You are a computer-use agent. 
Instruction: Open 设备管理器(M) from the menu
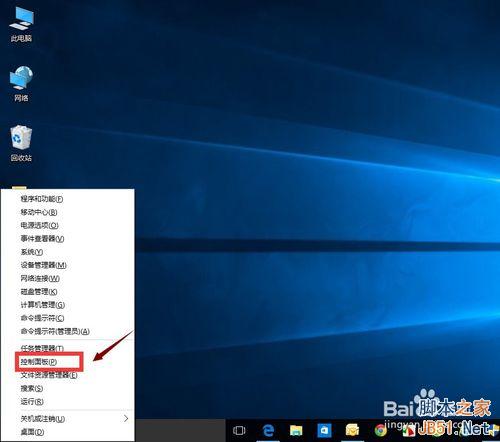pyautogui.click(x=68, y=265)
